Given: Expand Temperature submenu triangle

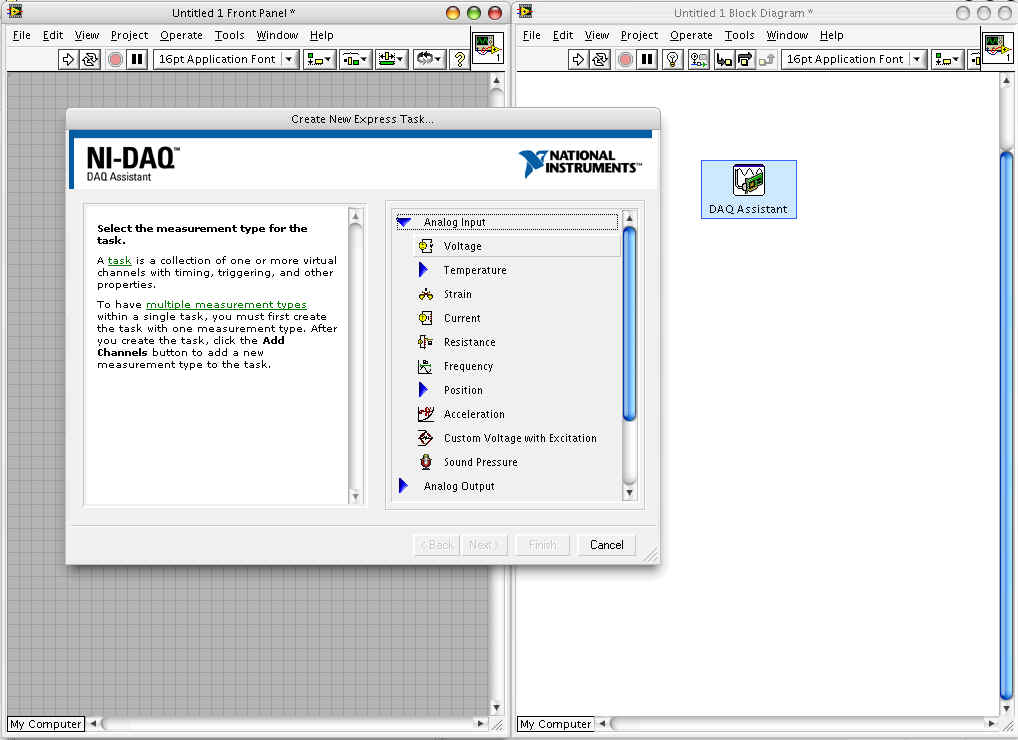Looking at the screenshot, I should click(x=423, y=269).
